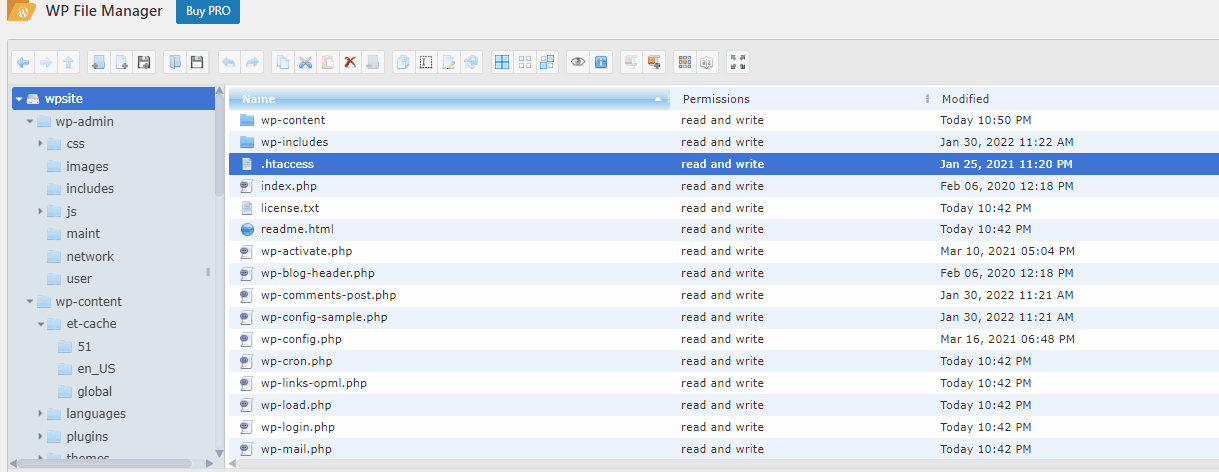Click the Cut scissors icon
The width and height of the screenshot is (1219, 472).
click(x=305, y=62)
